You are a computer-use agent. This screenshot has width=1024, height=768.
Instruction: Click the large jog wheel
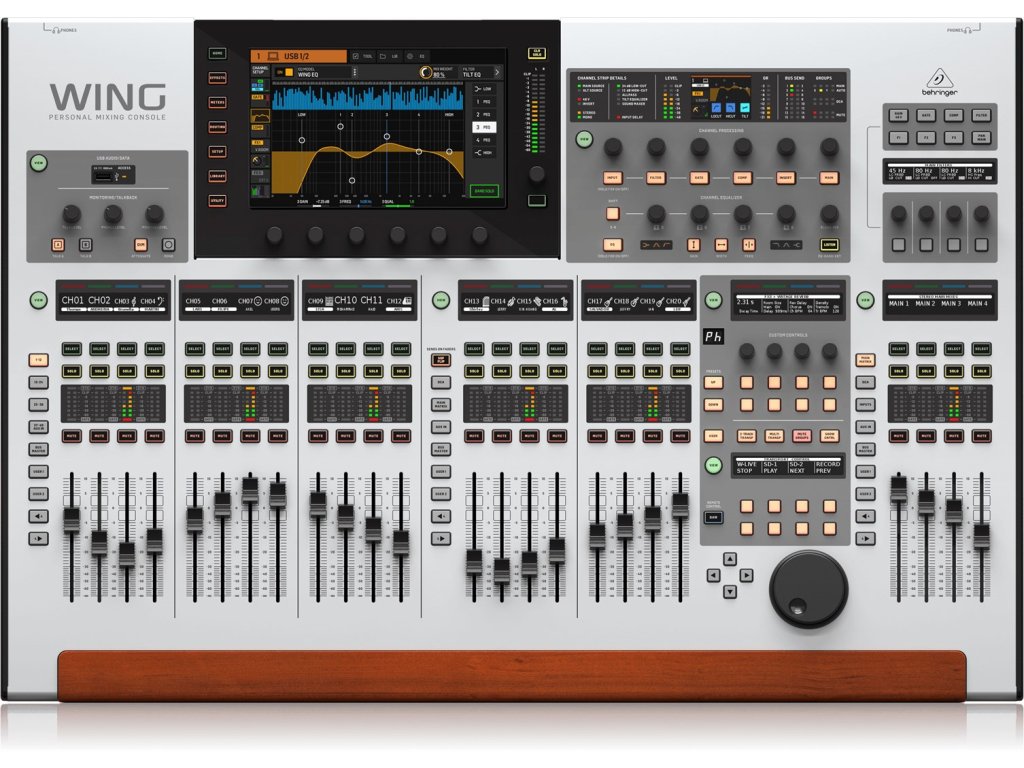tap(808, 588)
